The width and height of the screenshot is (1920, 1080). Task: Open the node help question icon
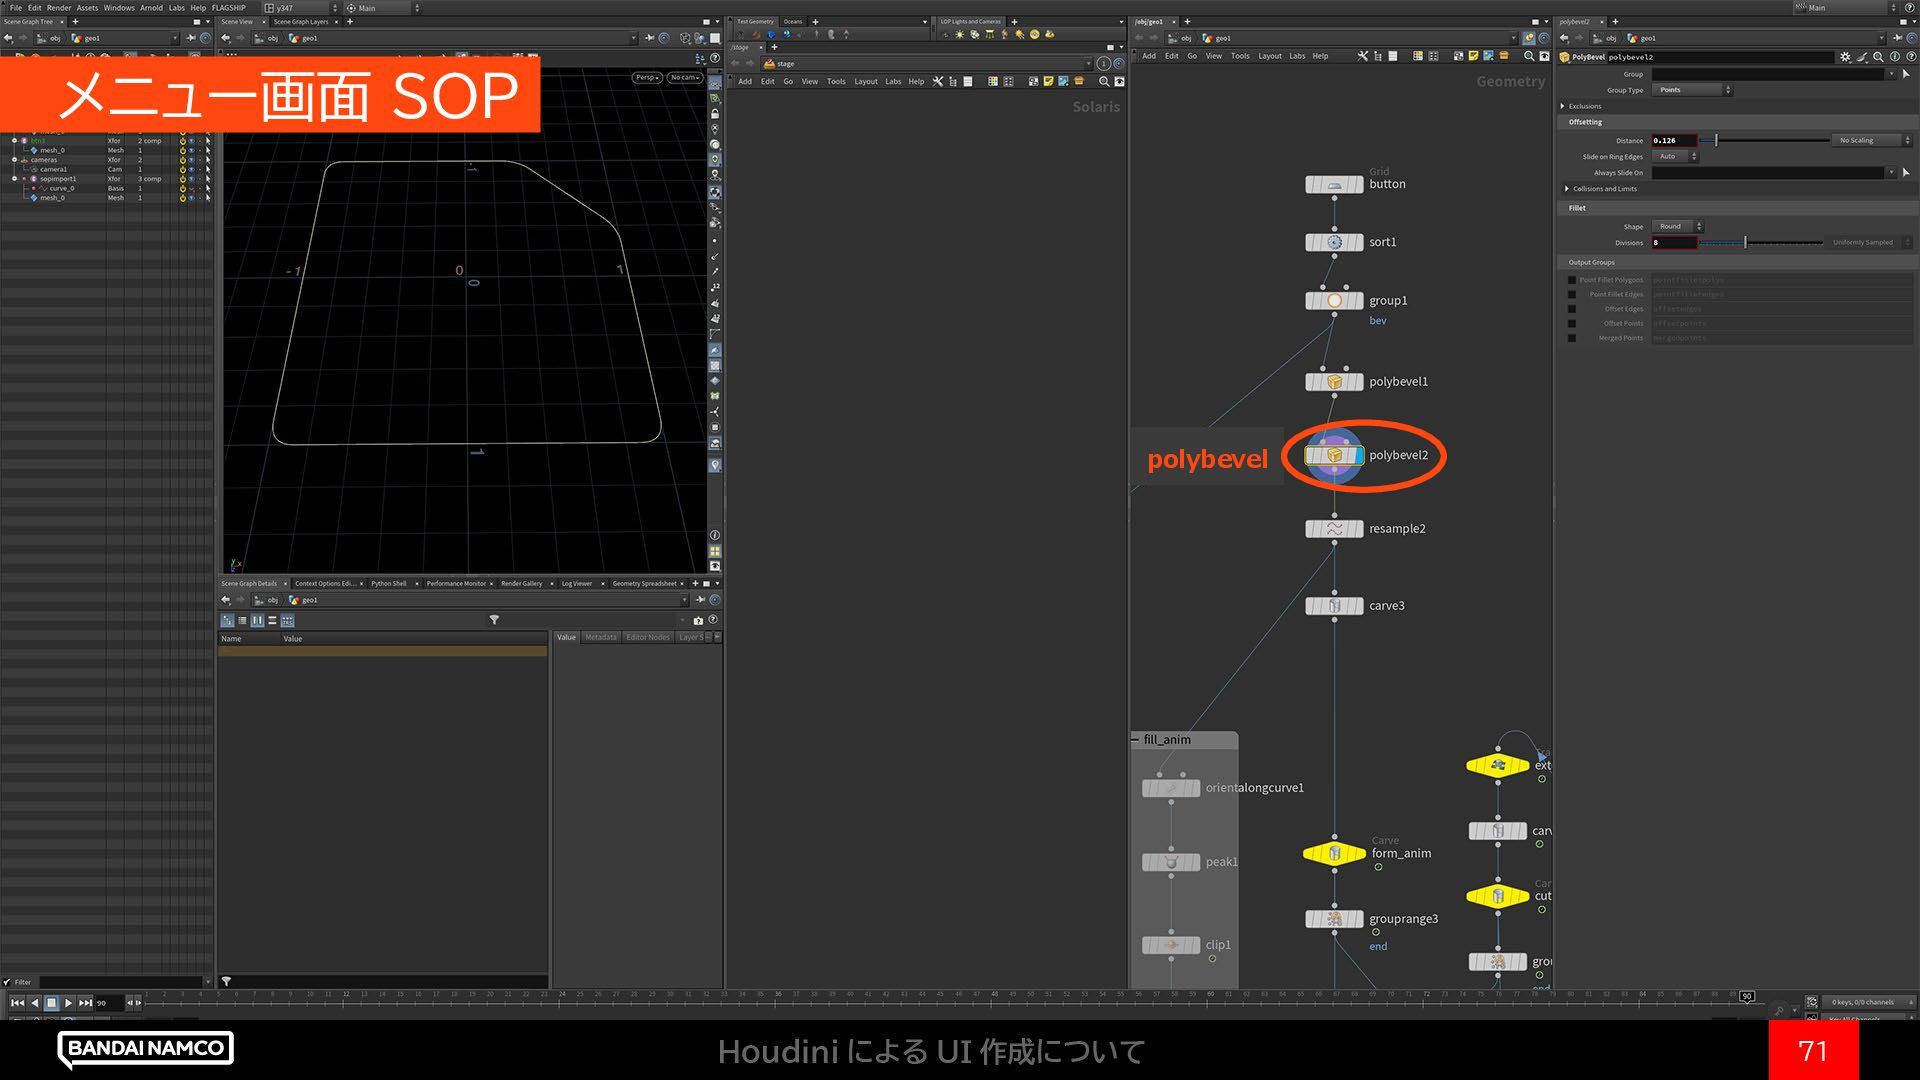[x=1910, y=57]
